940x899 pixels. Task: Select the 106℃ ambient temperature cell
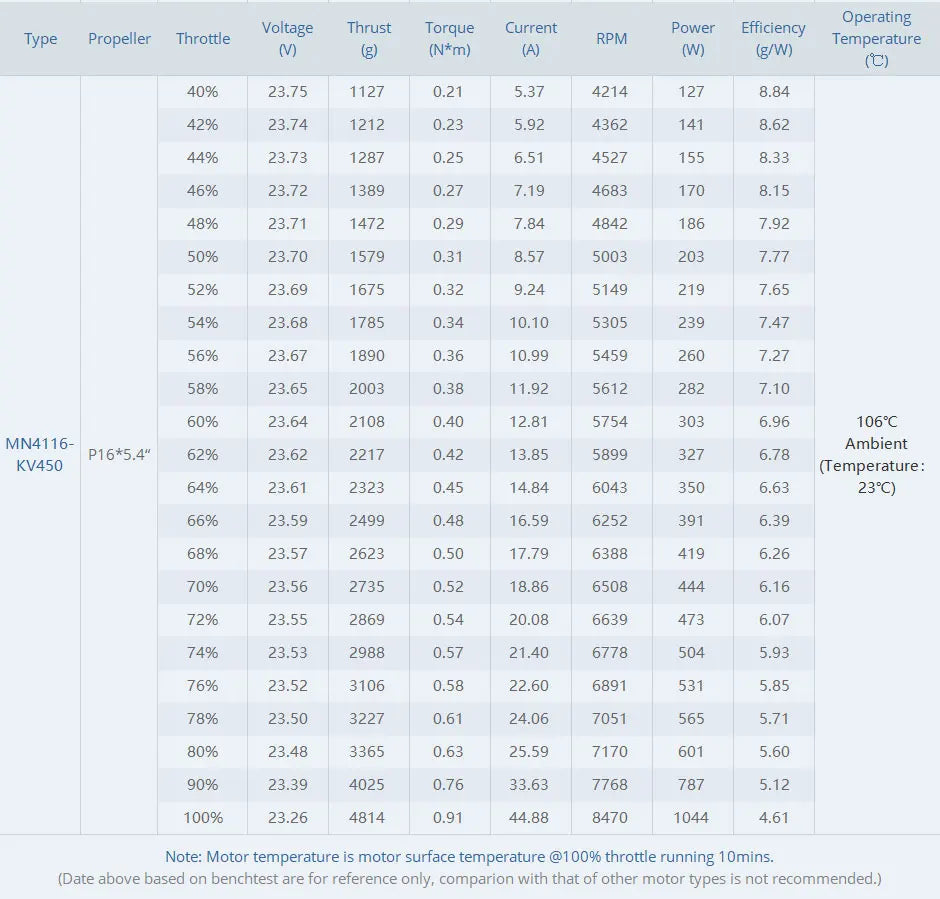[876, 455]
